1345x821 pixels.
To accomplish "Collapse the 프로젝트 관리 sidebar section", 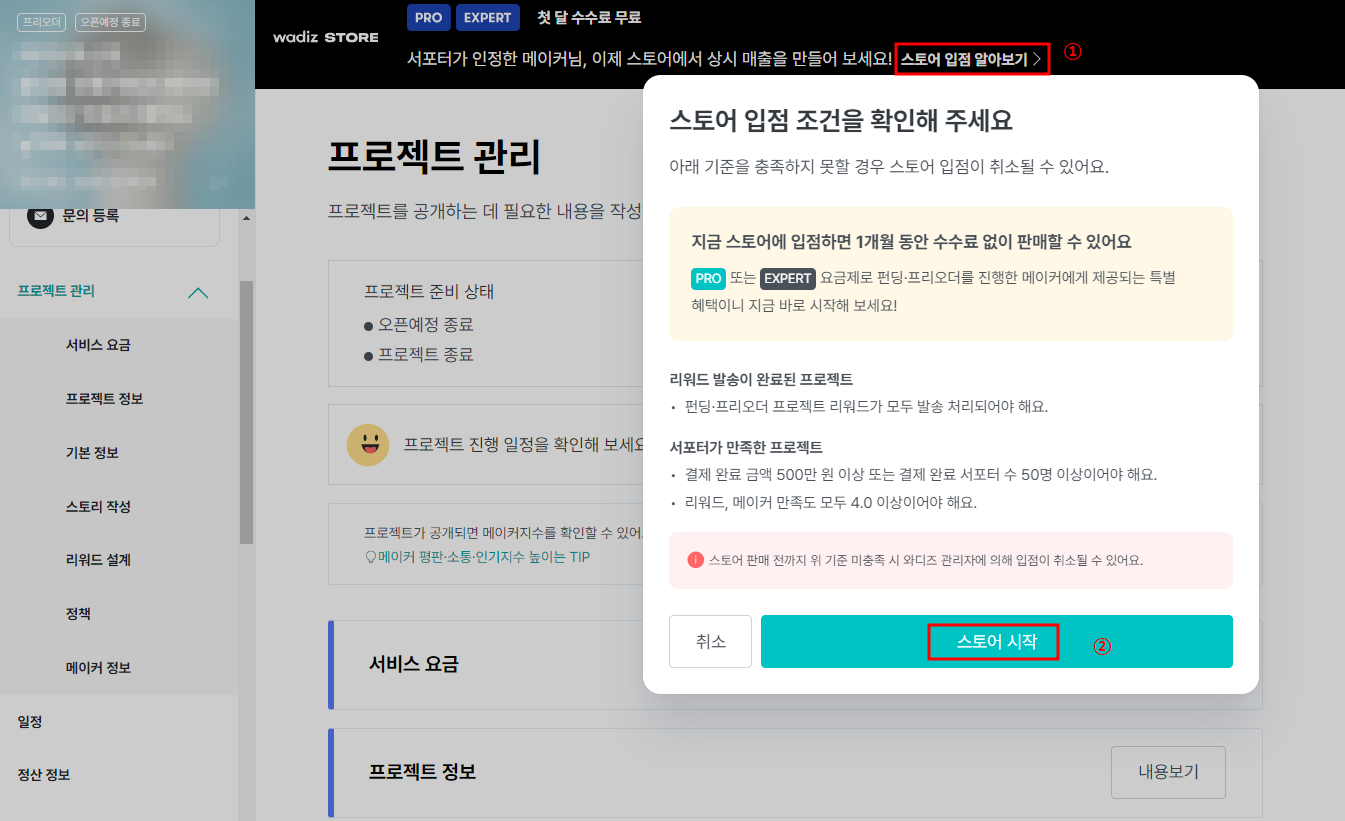I will 198,292.
